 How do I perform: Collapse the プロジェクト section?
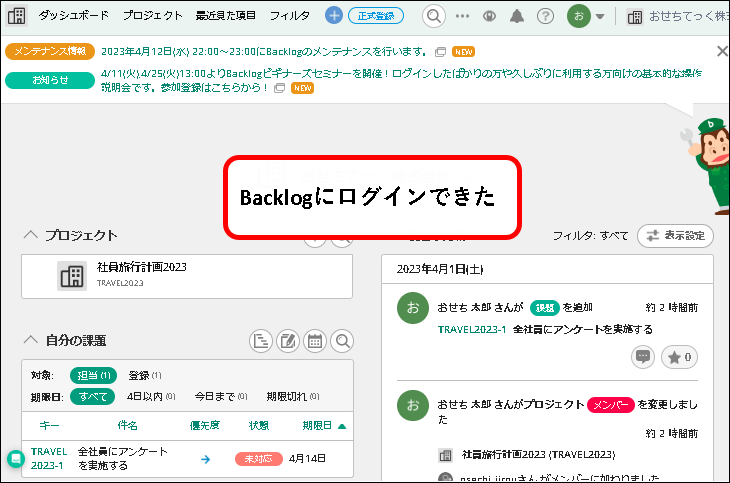(x=31, y=235)
